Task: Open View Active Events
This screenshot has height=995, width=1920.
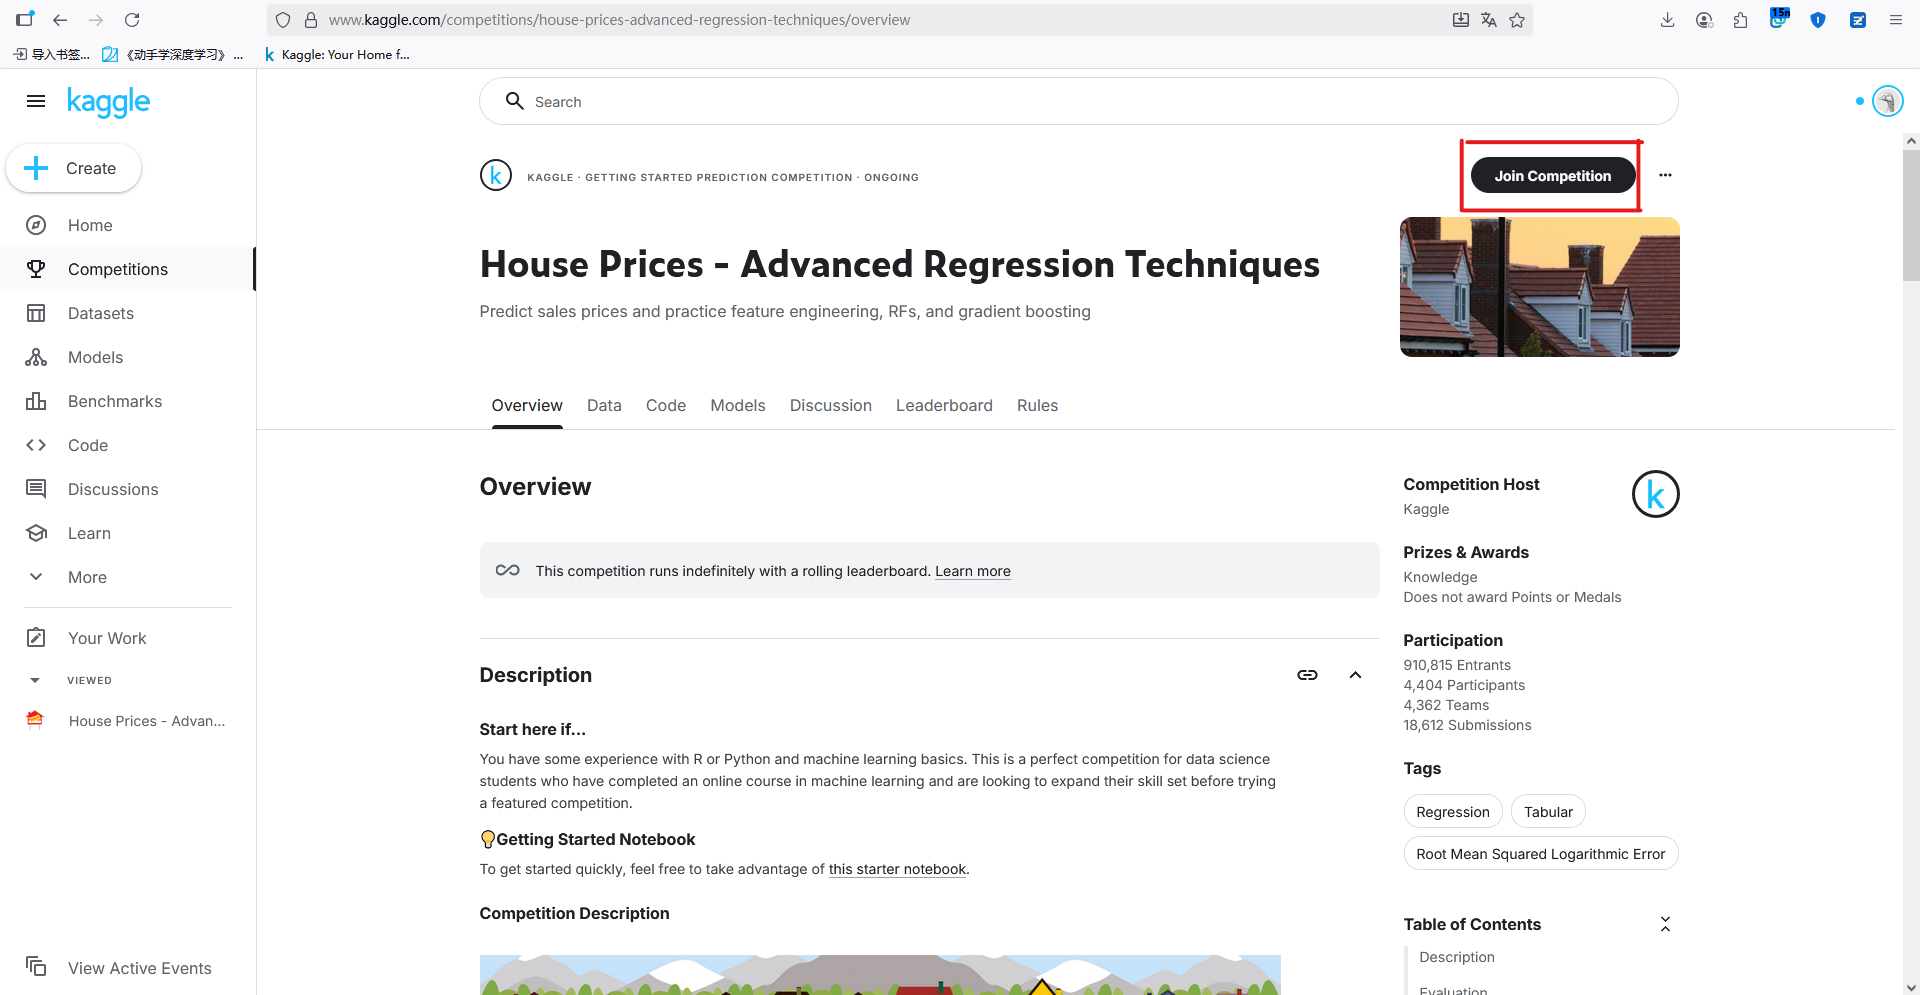Action: point(127,968)
